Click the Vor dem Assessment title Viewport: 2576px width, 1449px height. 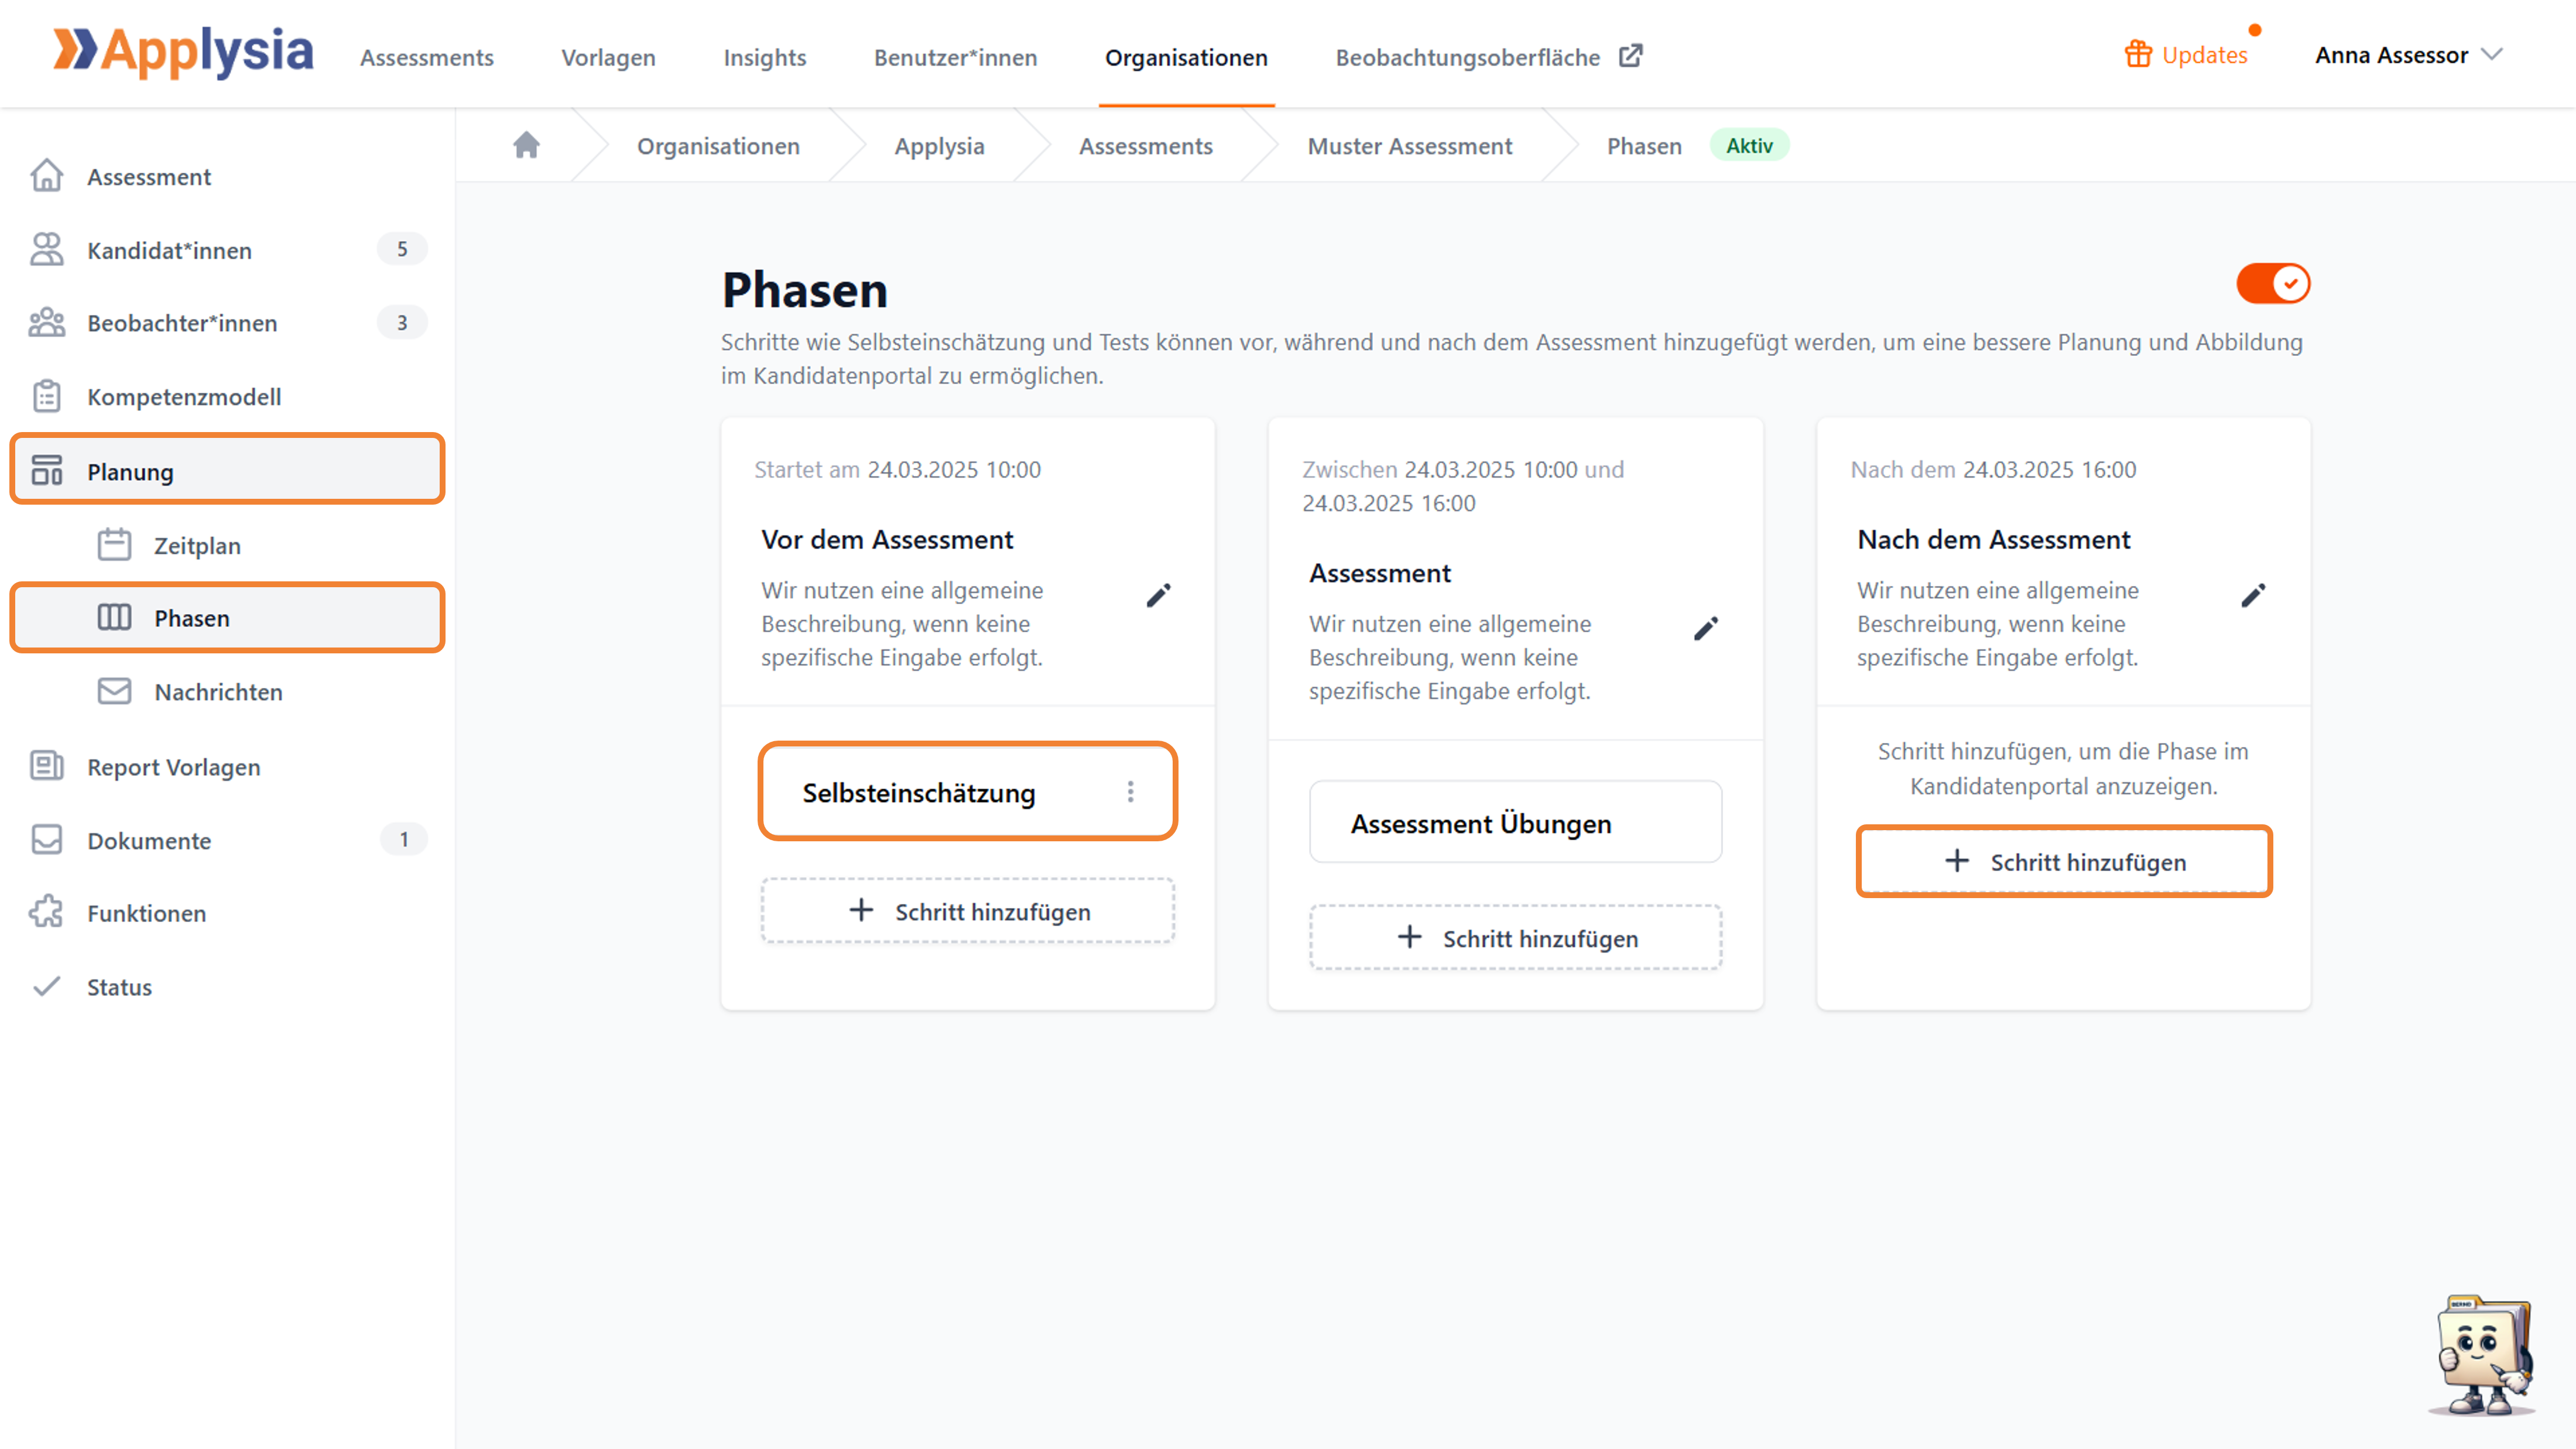coord(887,539)
